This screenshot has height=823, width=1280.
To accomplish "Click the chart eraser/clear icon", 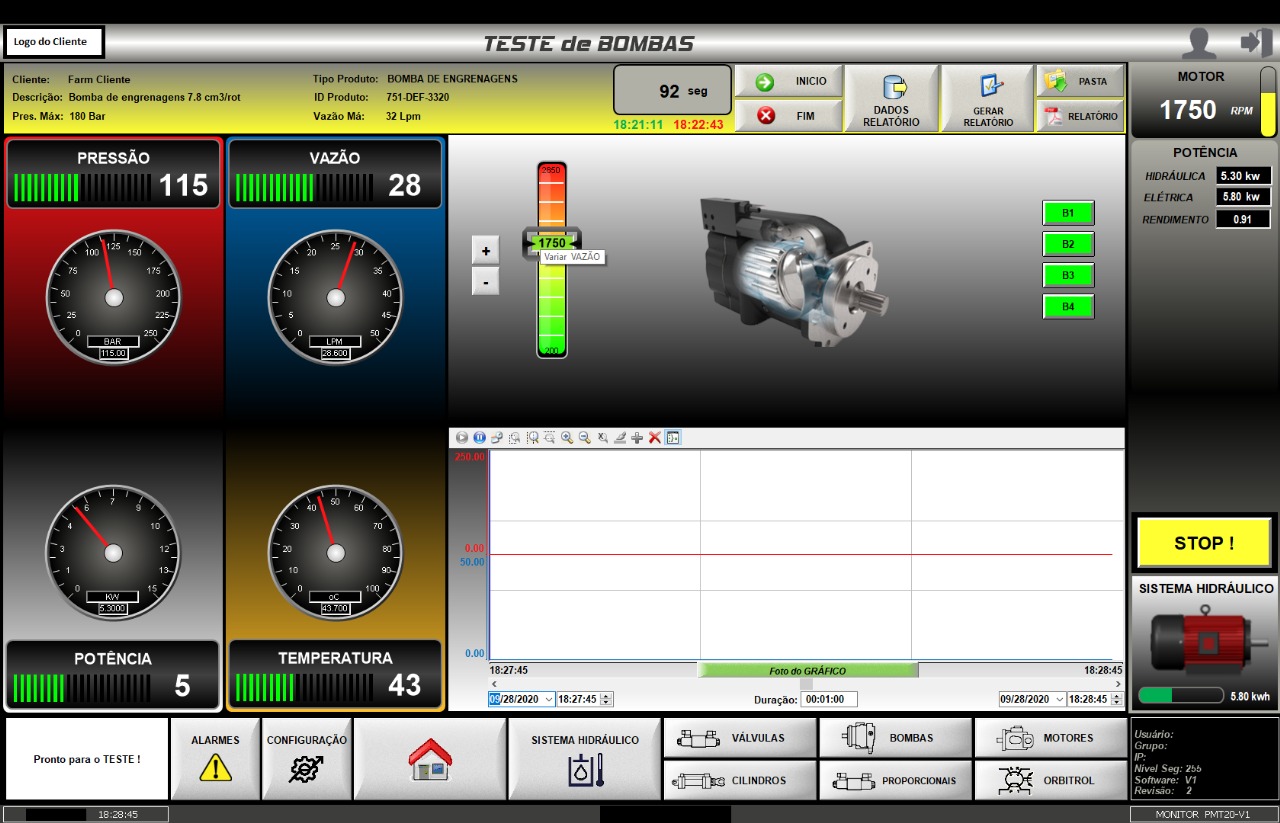I will pyautogui.click(x=620, y=437).
